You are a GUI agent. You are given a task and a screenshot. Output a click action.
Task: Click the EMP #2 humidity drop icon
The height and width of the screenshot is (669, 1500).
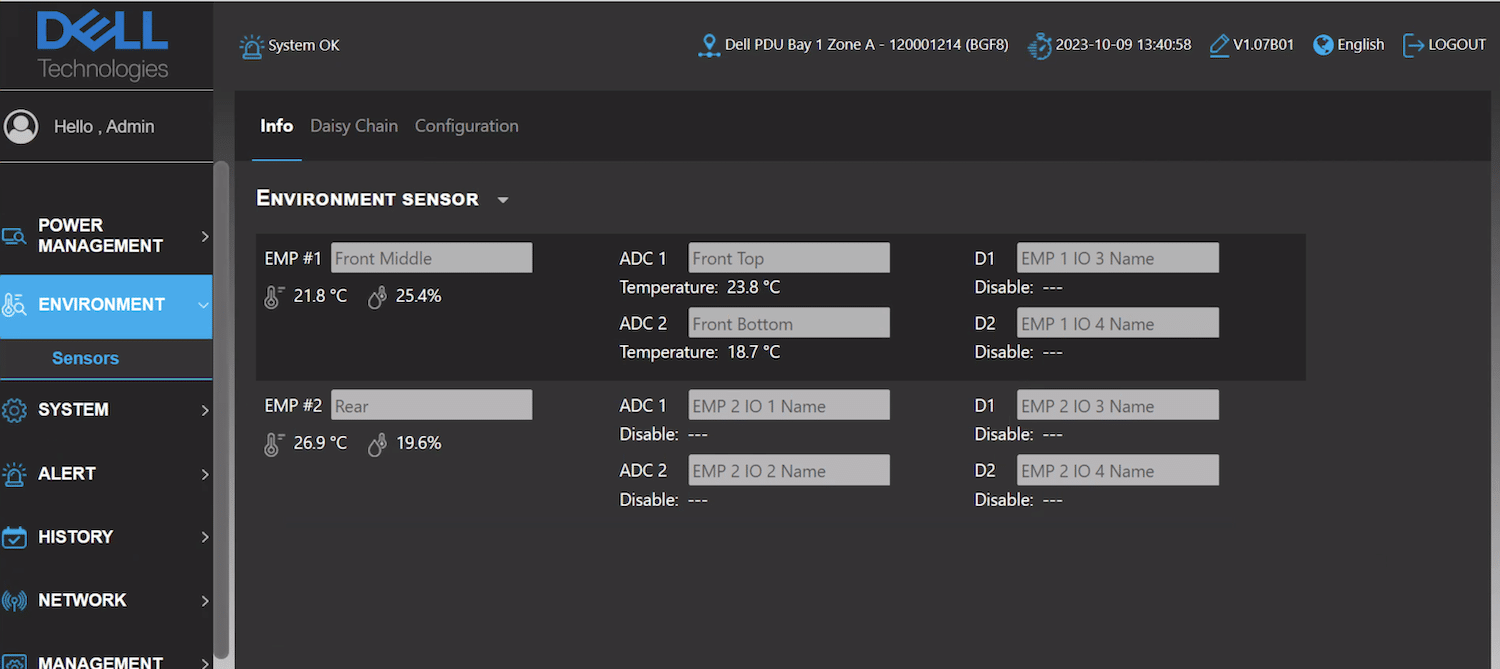coord(377,444)
